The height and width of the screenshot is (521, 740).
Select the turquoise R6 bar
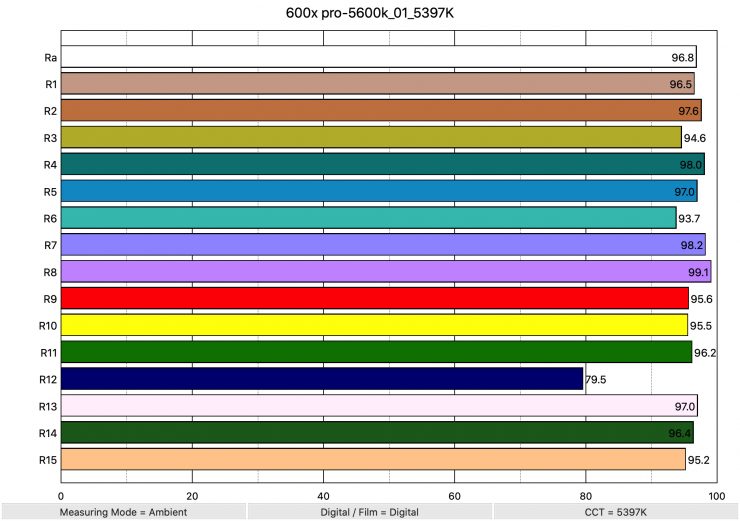[x=368, y=218]
